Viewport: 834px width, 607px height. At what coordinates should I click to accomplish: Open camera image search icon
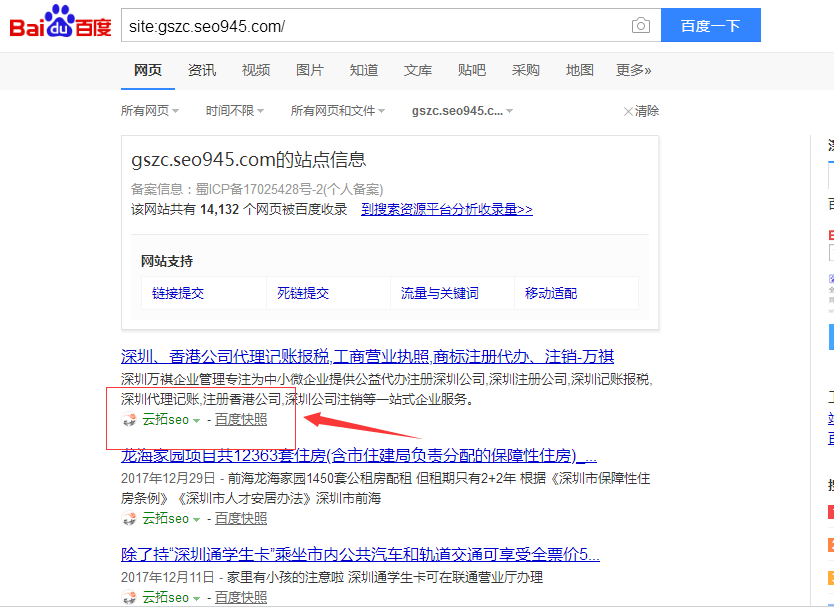pyautogui.click(x=640, y=26)
